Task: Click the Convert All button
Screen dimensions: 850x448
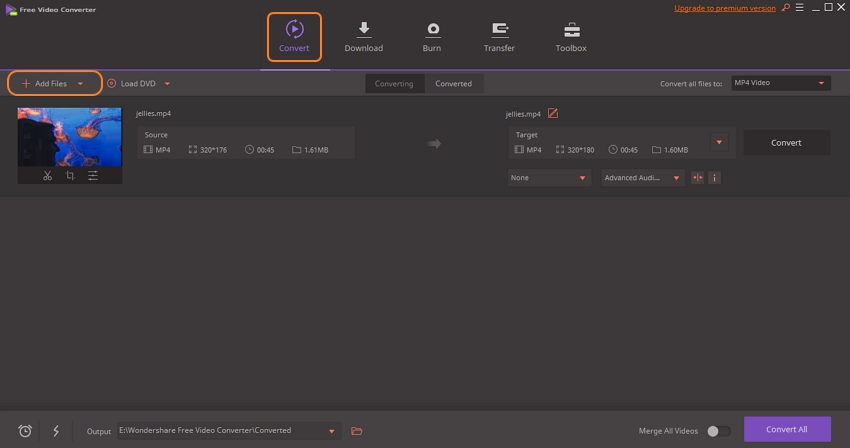Action: pos(787,430)
